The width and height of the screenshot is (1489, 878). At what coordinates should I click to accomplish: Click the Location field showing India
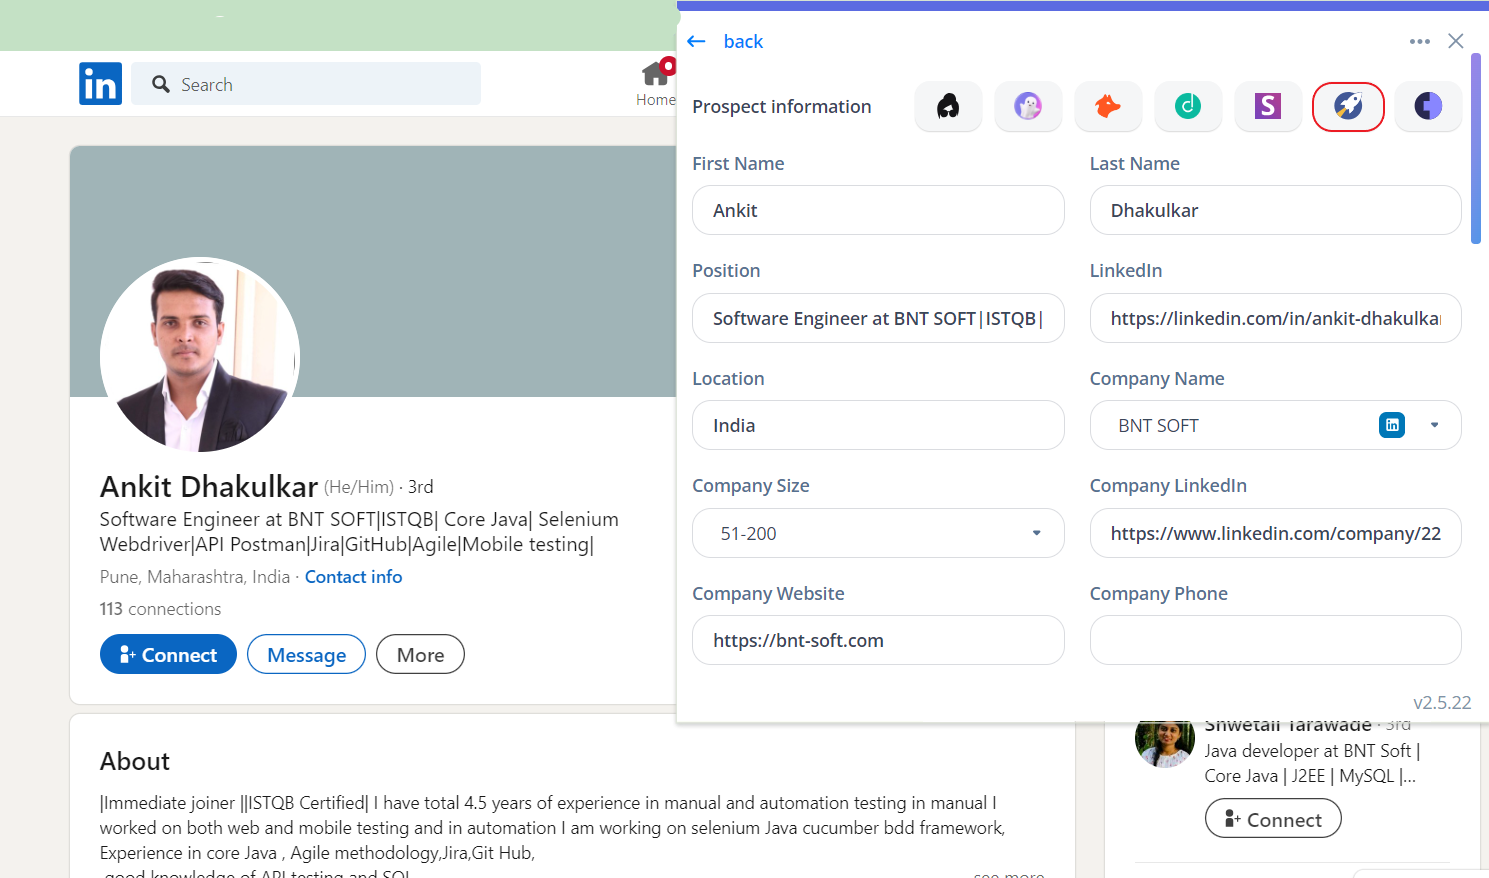pyautogui.click(x=878, y=425)
